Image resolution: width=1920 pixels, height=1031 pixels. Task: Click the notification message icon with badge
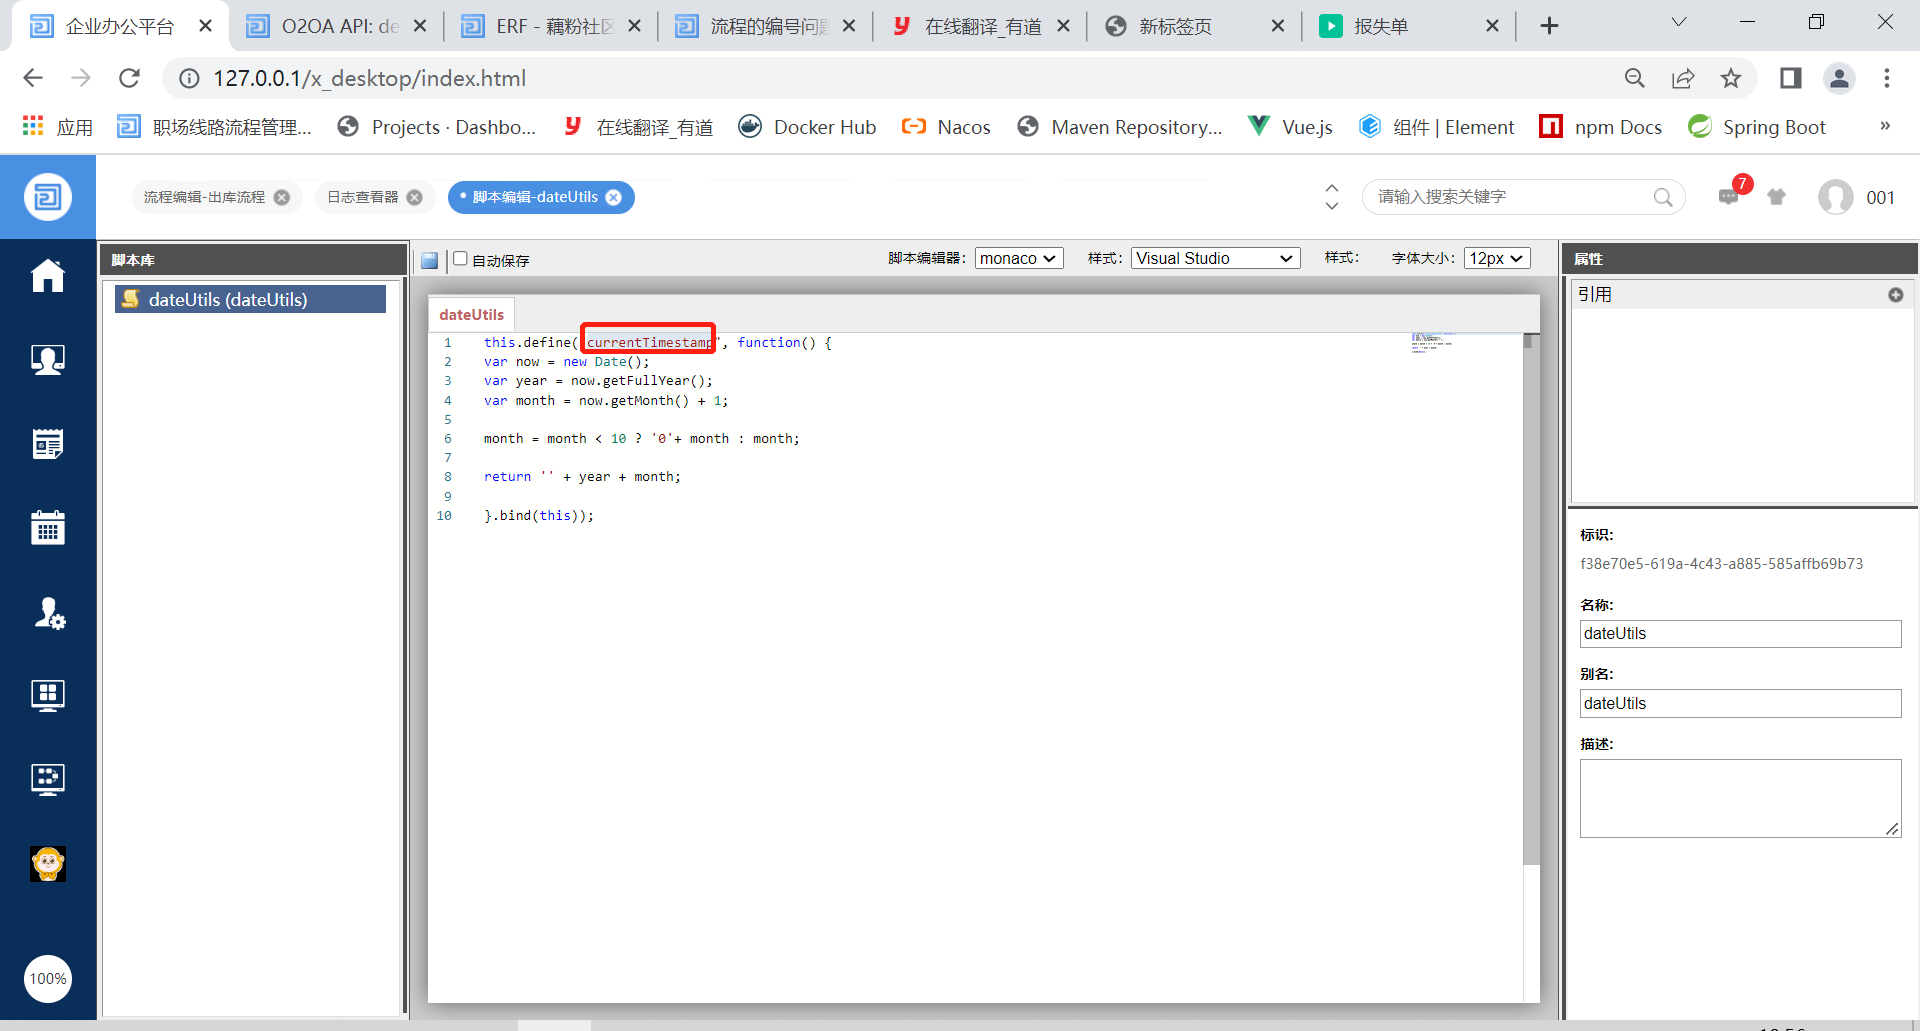[1729, 197]
